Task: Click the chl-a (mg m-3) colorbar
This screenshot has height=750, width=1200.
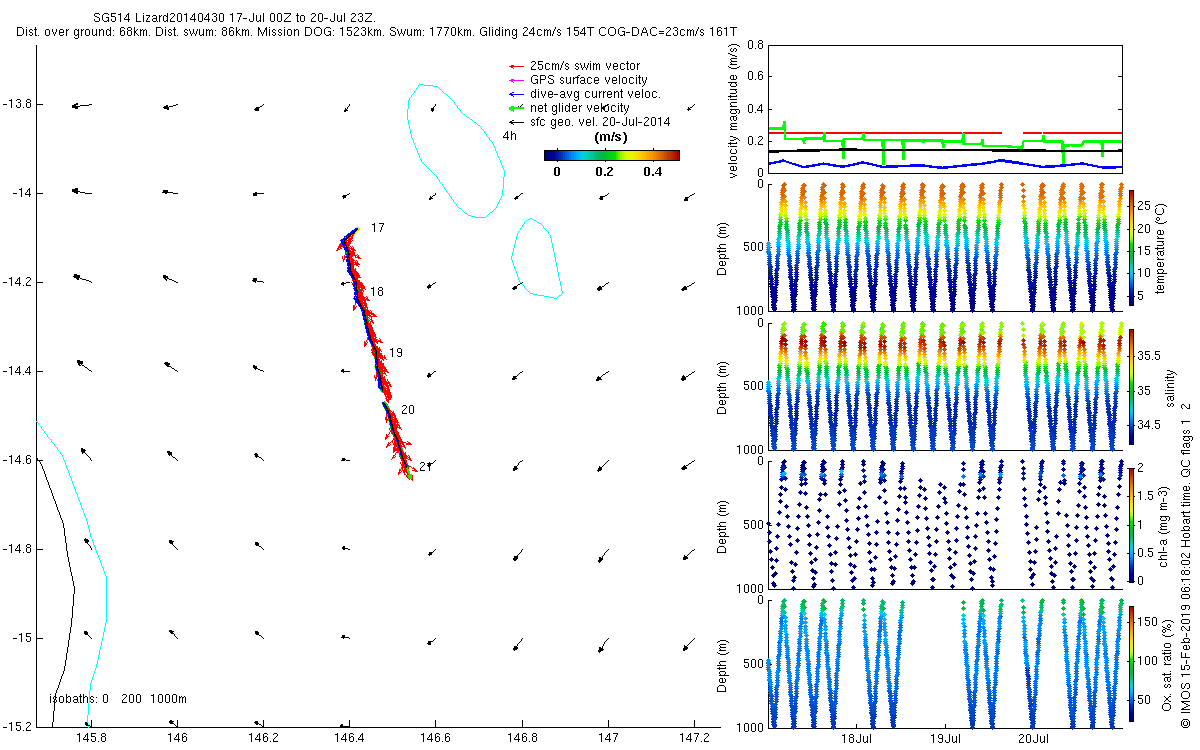Action: (1132, 525)
